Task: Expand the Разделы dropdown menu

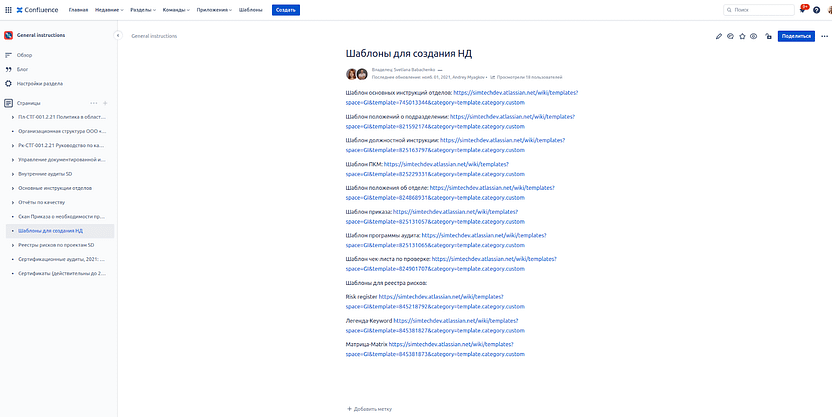Action: (x=145, y=9)
